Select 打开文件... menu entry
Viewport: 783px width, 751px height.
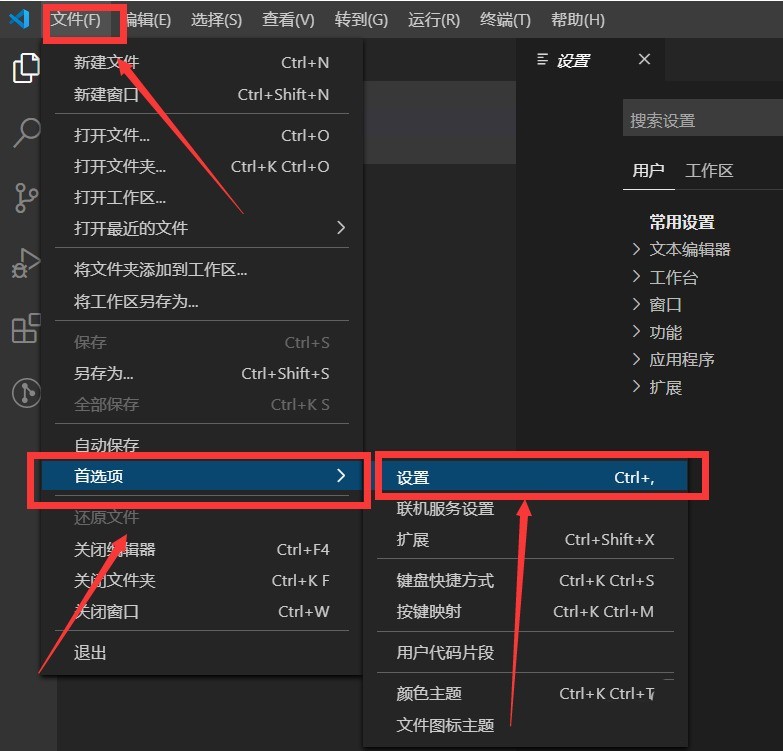coord(202,135)
